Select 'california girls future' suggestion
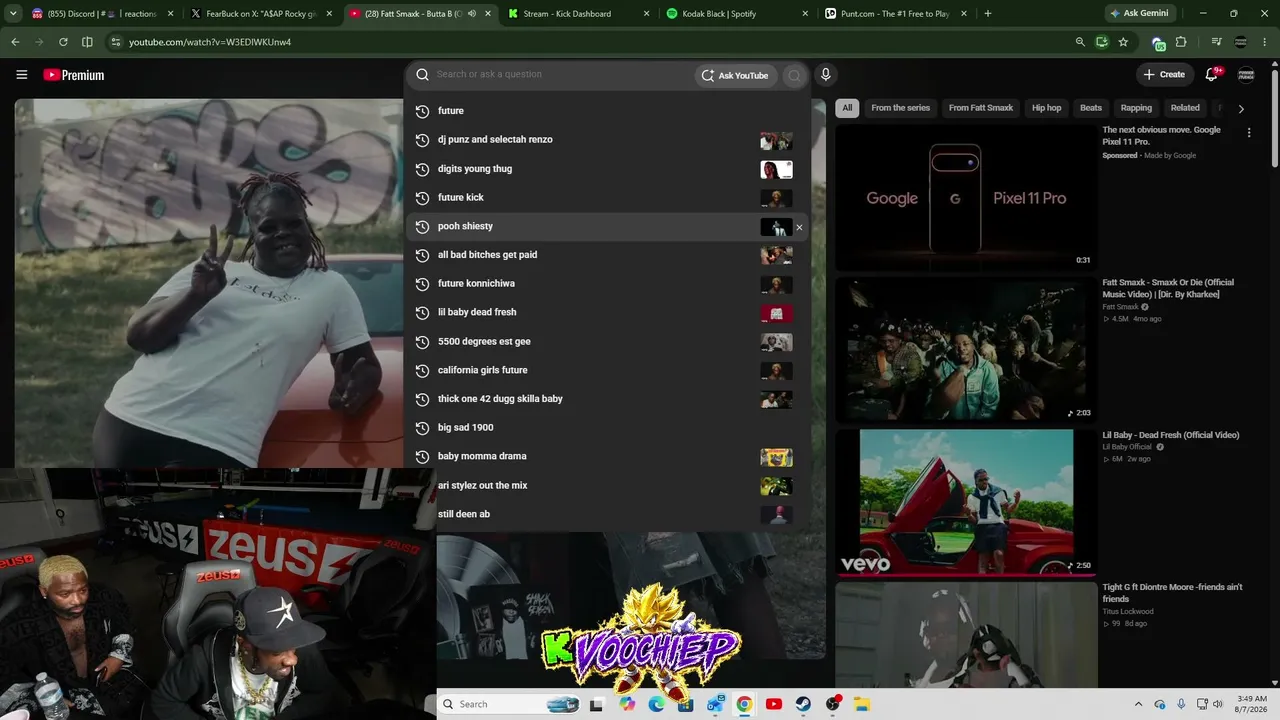 607,371
